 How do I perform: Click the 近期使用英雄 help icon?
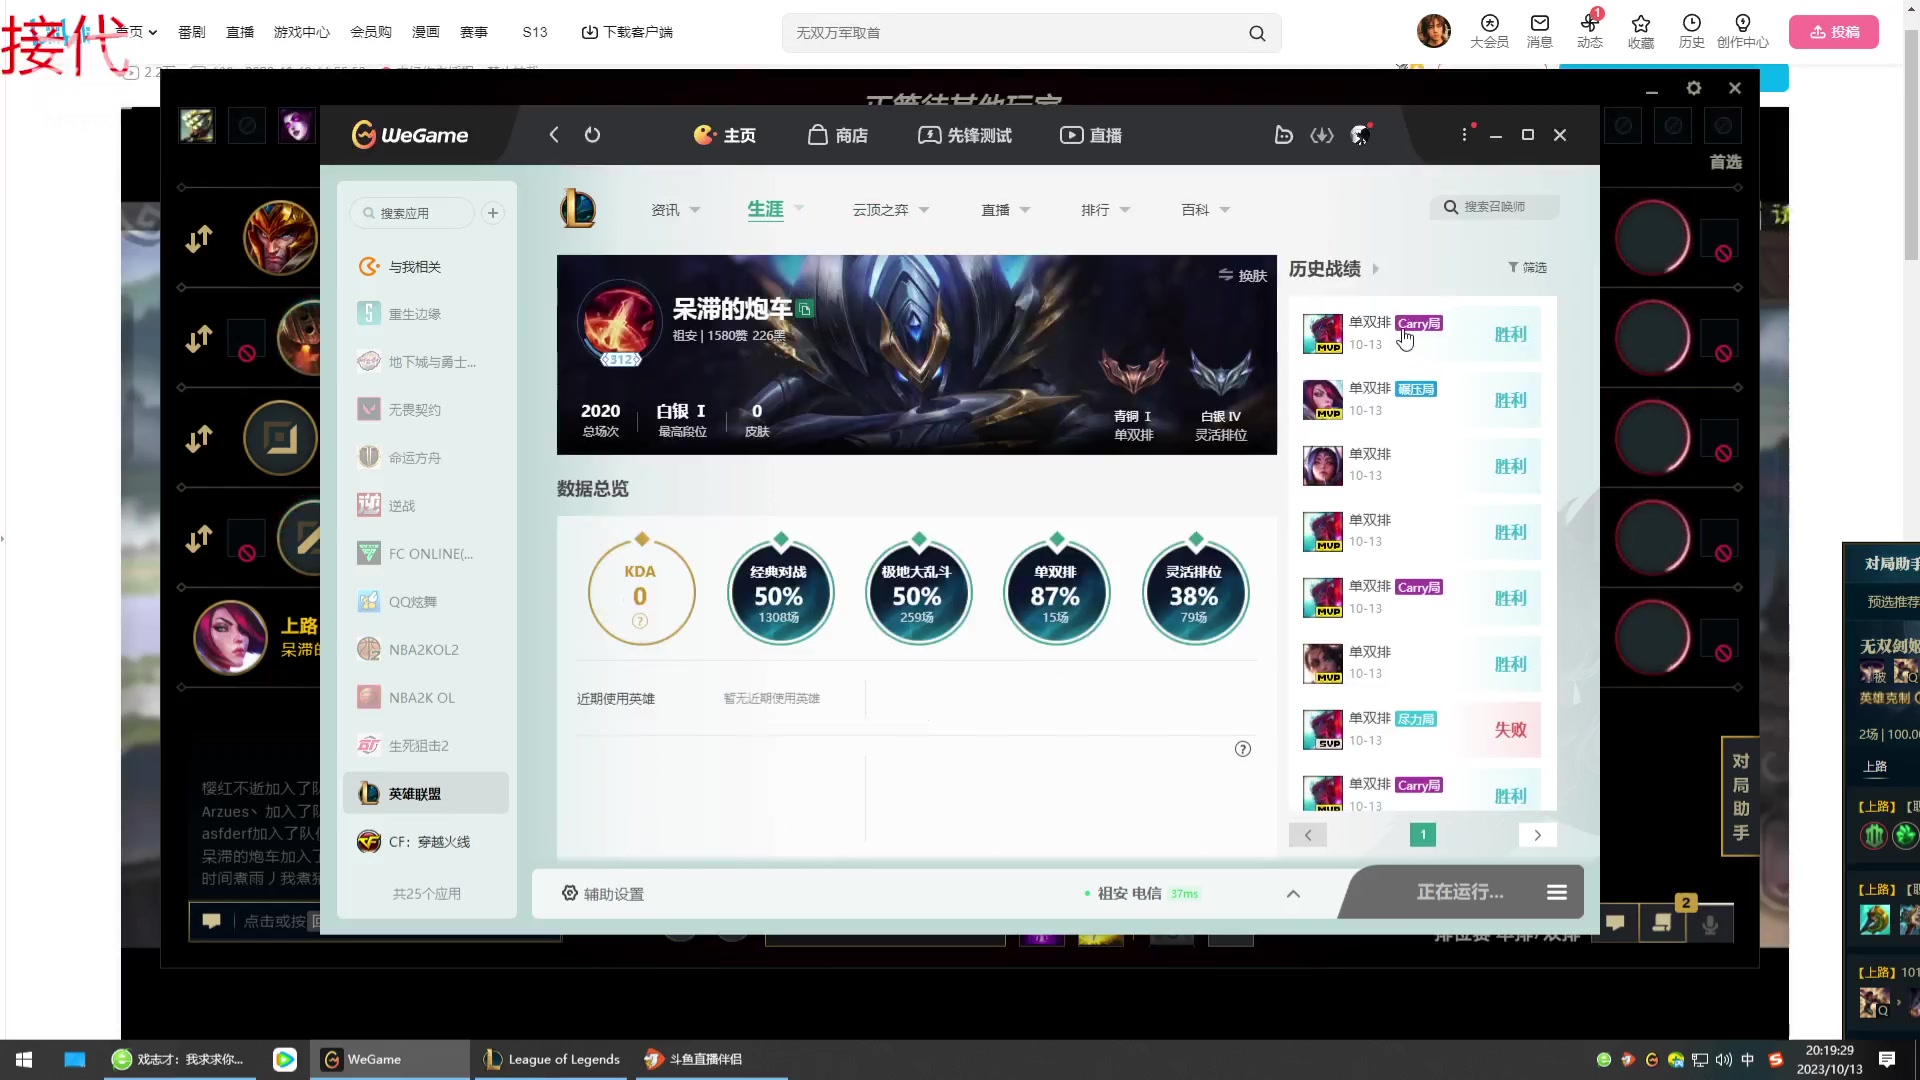pyautogui.click(x=1243, y=749)
